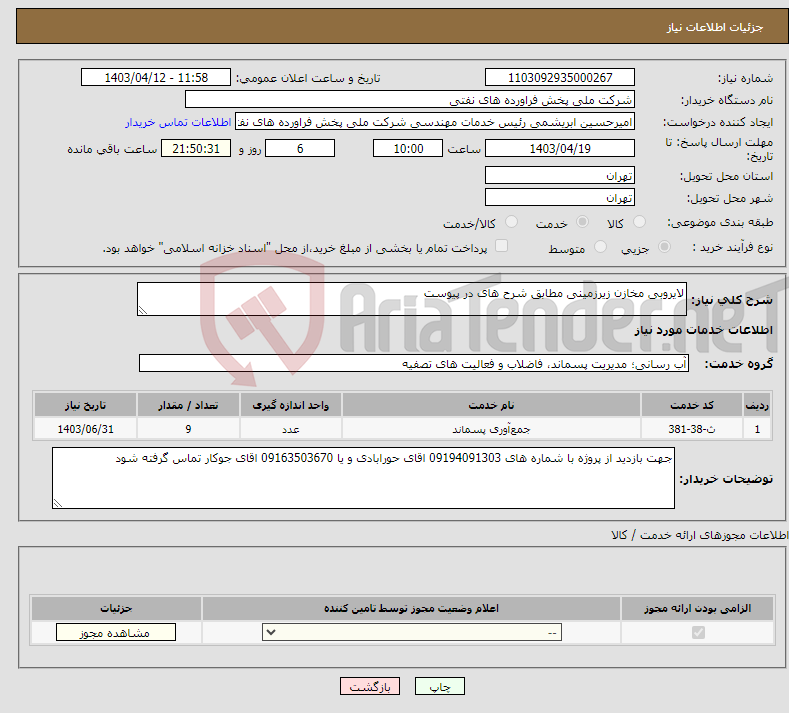This screenshot has height=713, width=789.
Task: Click the اطلاعات مجوزهای ارائه خدمت / کالا heading
Action: pos(699,535)
